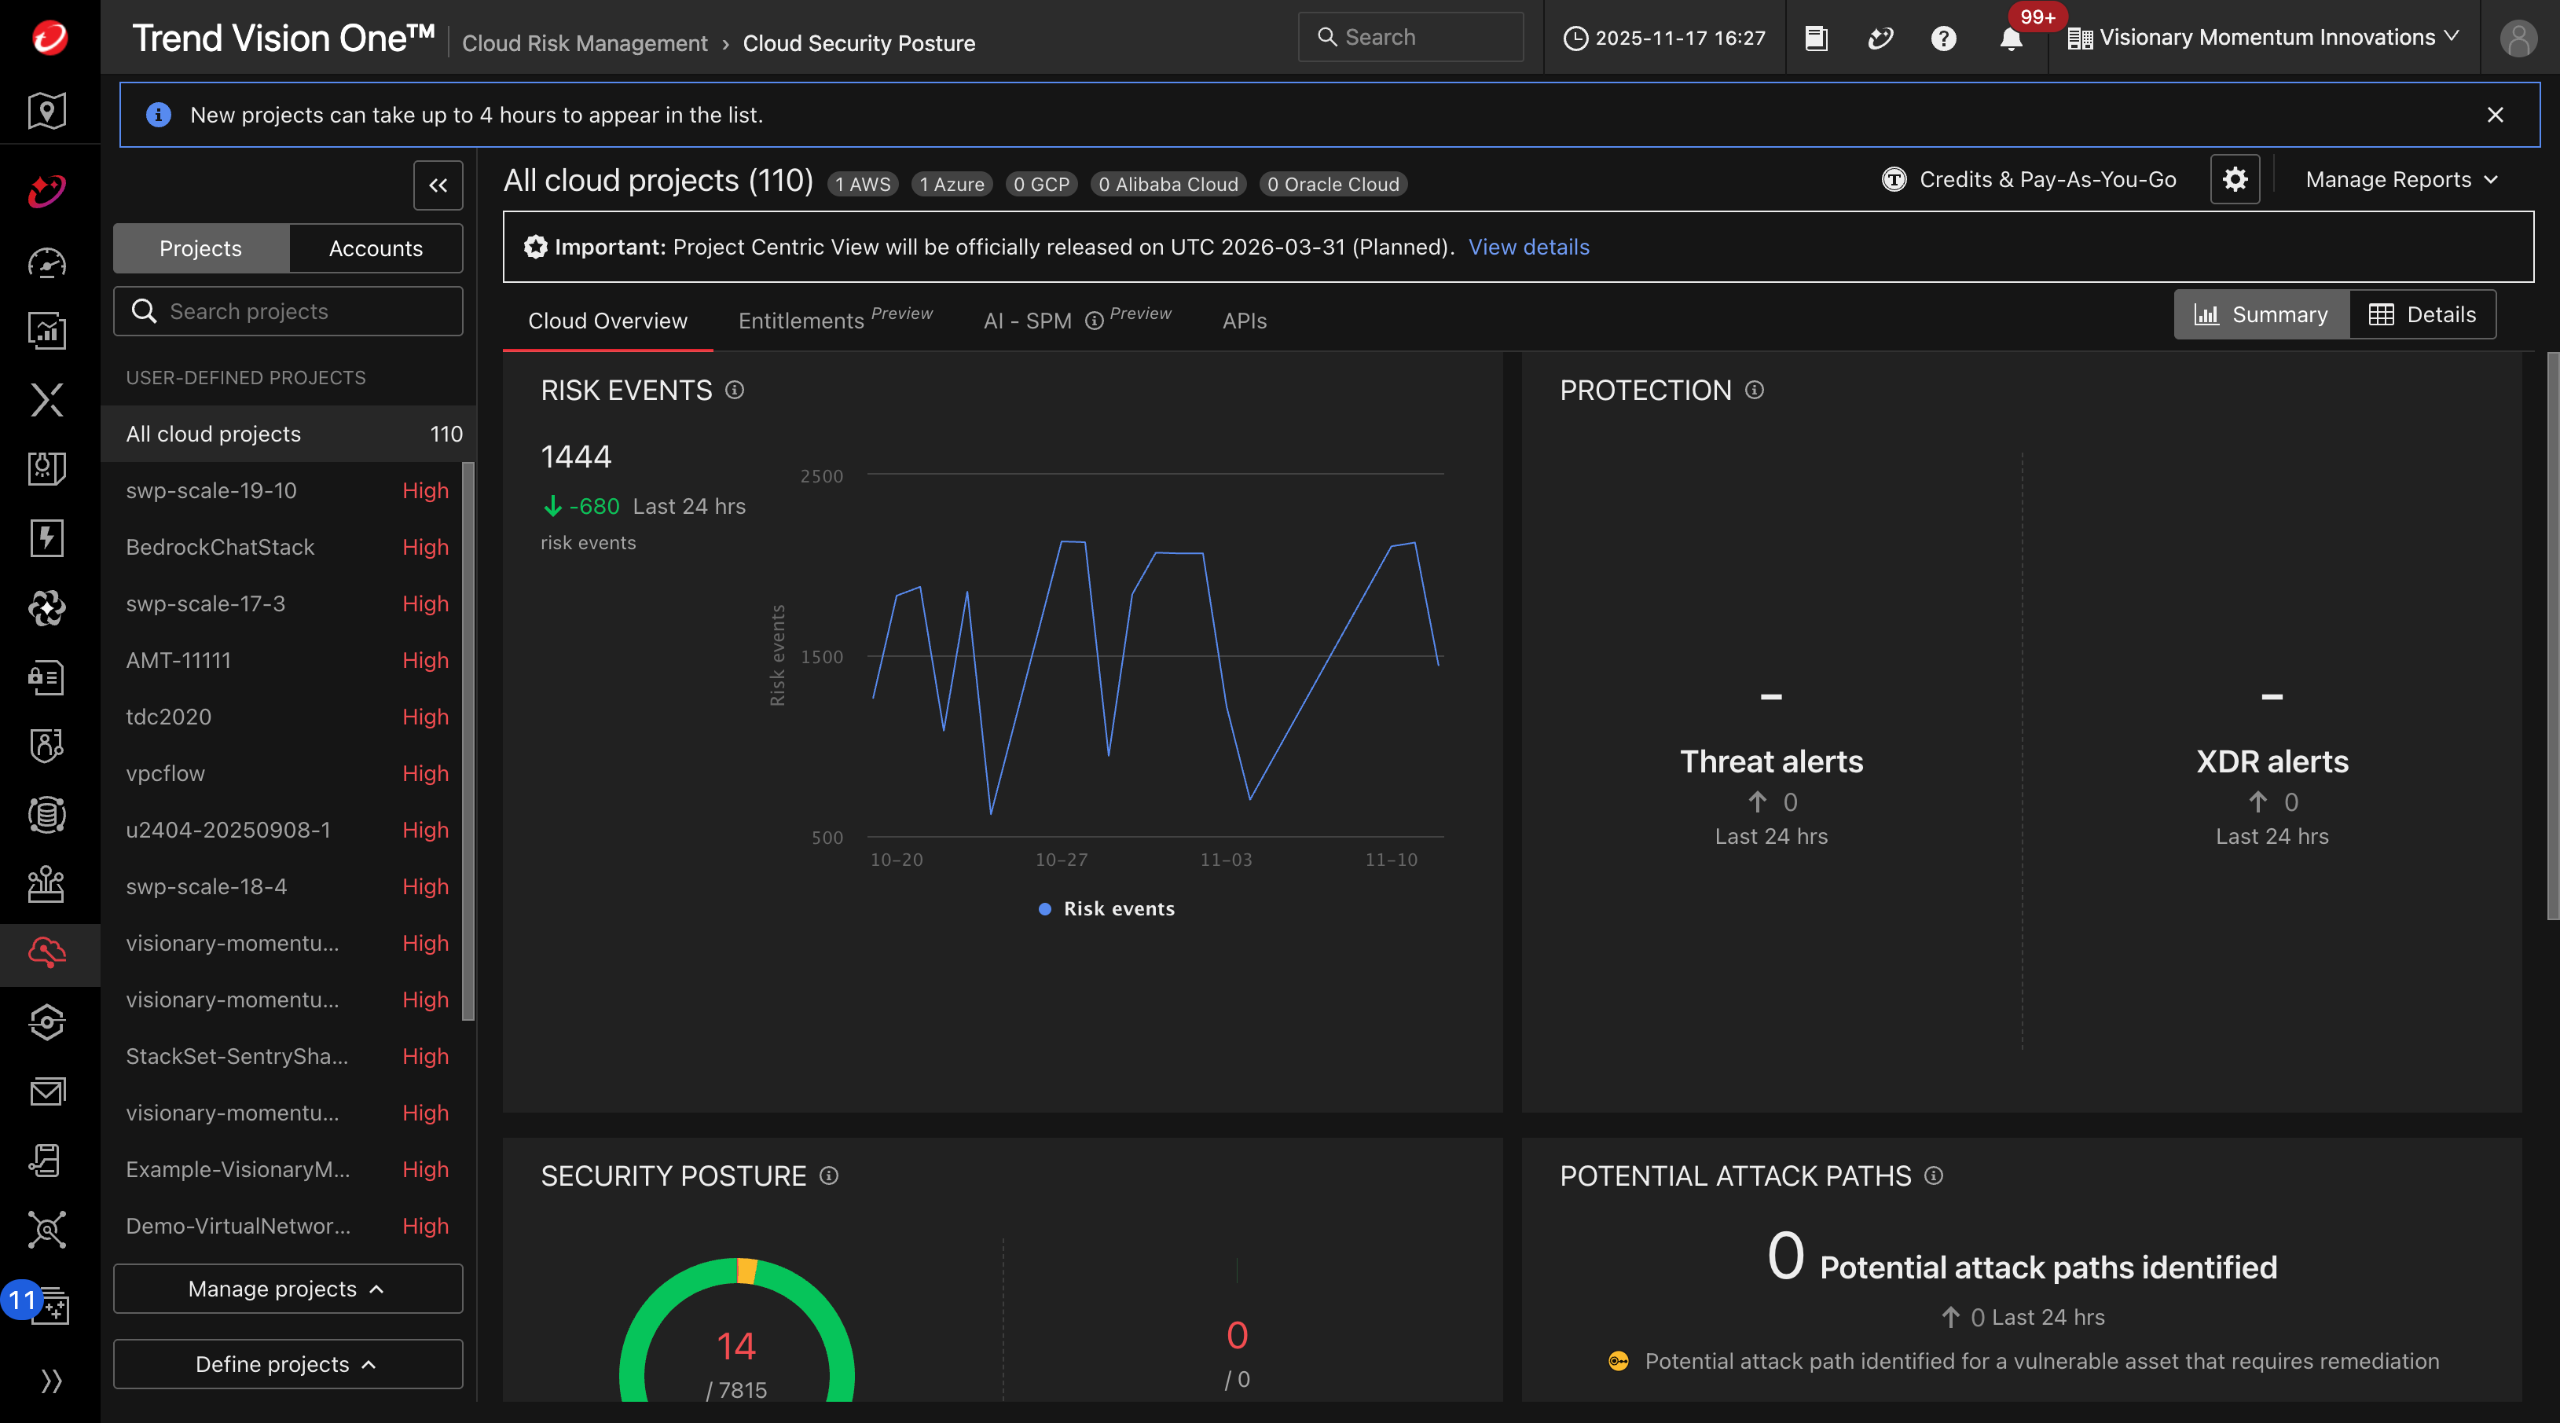2560x1423 pixels.
Task: Open Credits & Pay-As-You-Go
Action: pyautogui.click(x=2047, y=180)
